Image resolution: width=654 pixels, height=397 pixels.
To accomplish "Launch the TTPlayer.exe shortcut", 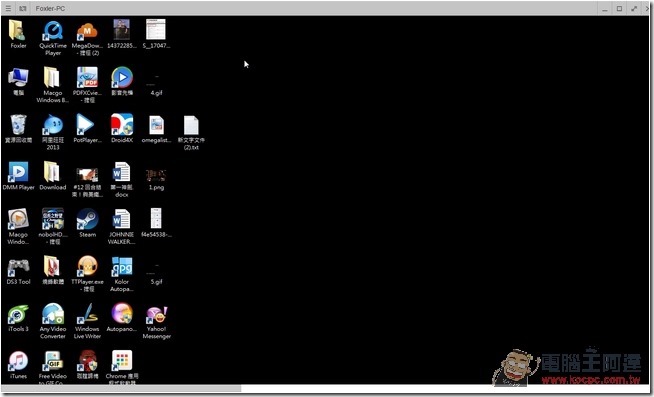I will click(88, 266).
